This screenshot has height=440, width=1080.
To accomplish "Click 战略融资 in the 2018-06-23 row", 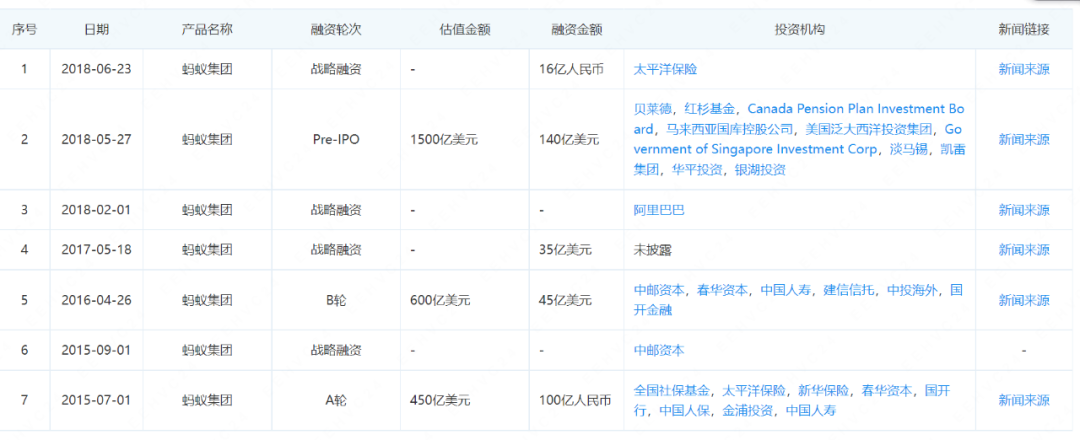I will click(x=336, y=69).
